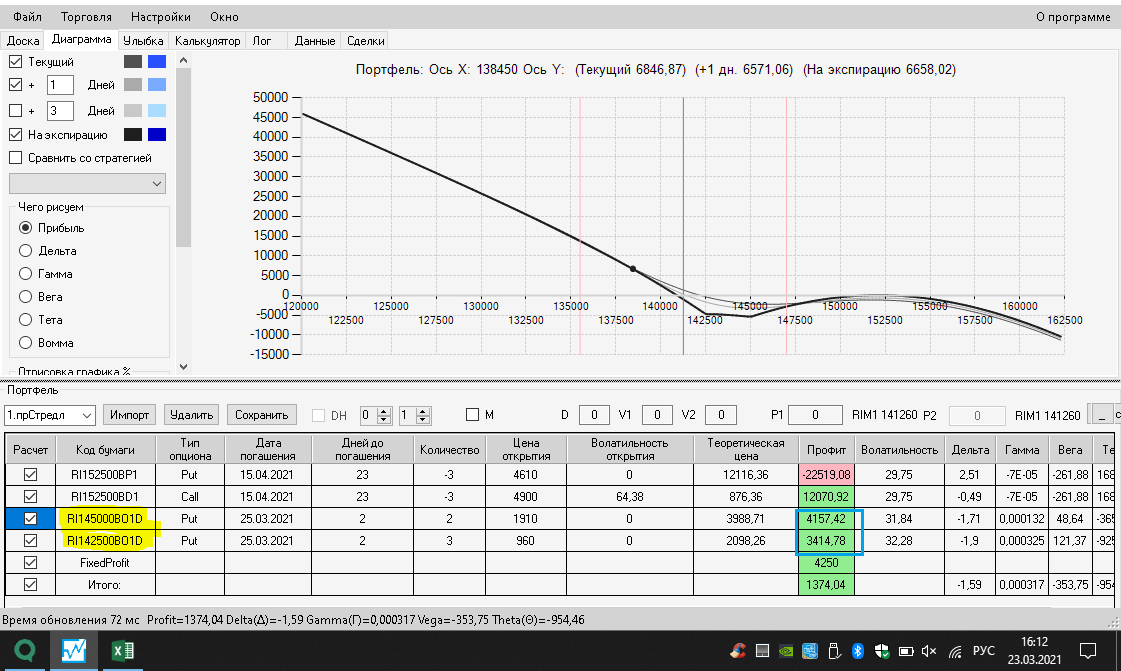Image resolution: width=1121 pixels, height=671 pixels.
Task: Toggle the +1 Дней checkbox
Action: 16,84
